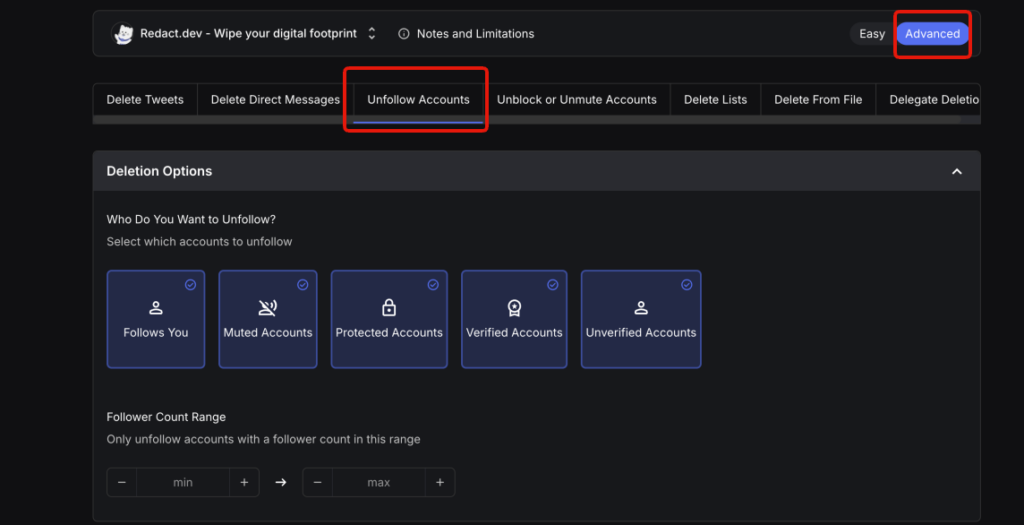The image size is (1024, 525).
Task: Switch to Easy mode
Action: (872, 34)
